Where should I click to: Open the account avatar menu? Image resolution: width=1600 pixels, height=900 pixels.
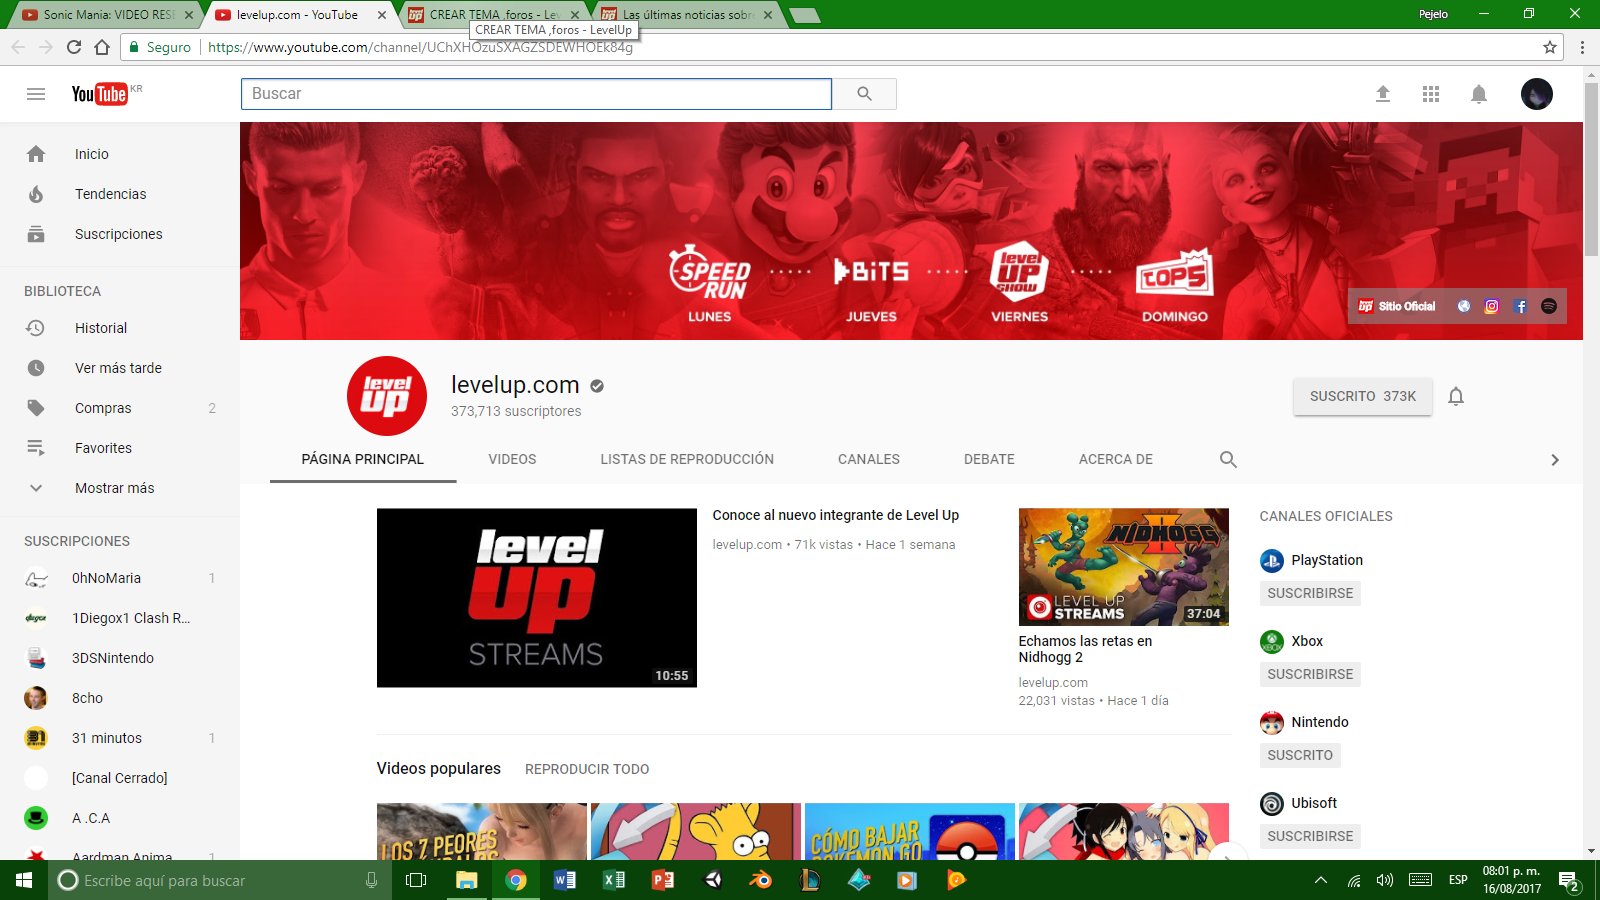click(1537, 94)
